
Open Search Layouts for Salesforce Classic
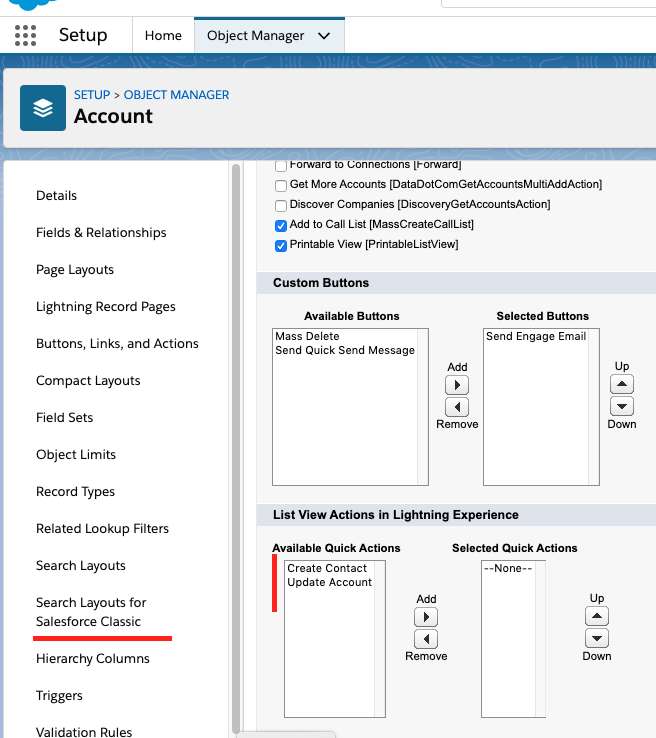click(x=91, y=612)
